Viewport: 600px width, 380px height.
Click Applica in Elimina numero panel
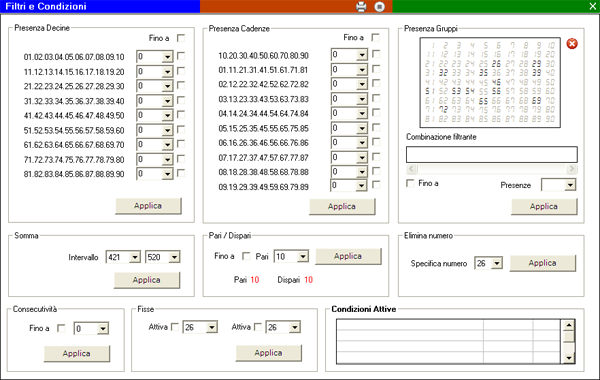click(543, 263)
